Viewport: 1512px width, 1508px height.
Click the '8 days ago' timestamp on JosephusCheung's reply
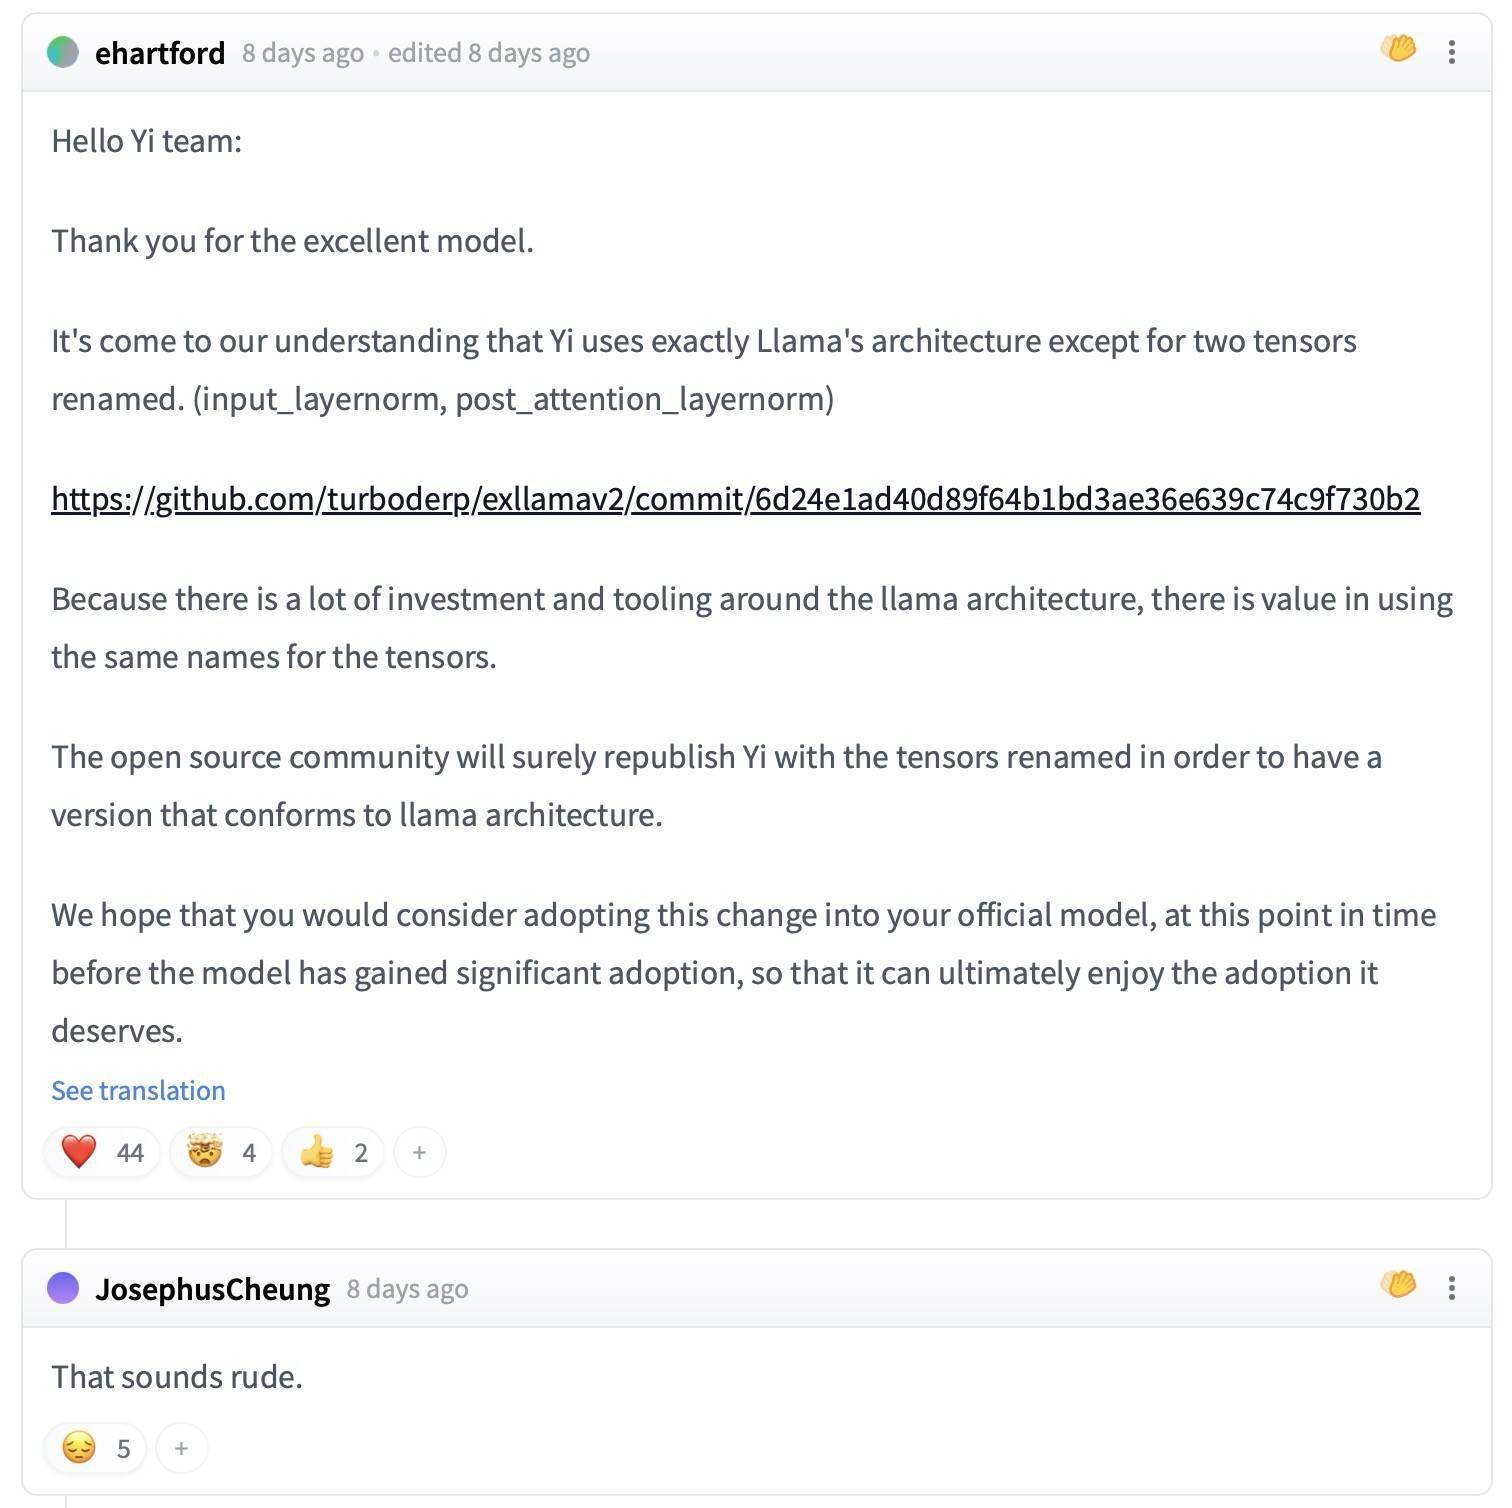(407, 1289)
